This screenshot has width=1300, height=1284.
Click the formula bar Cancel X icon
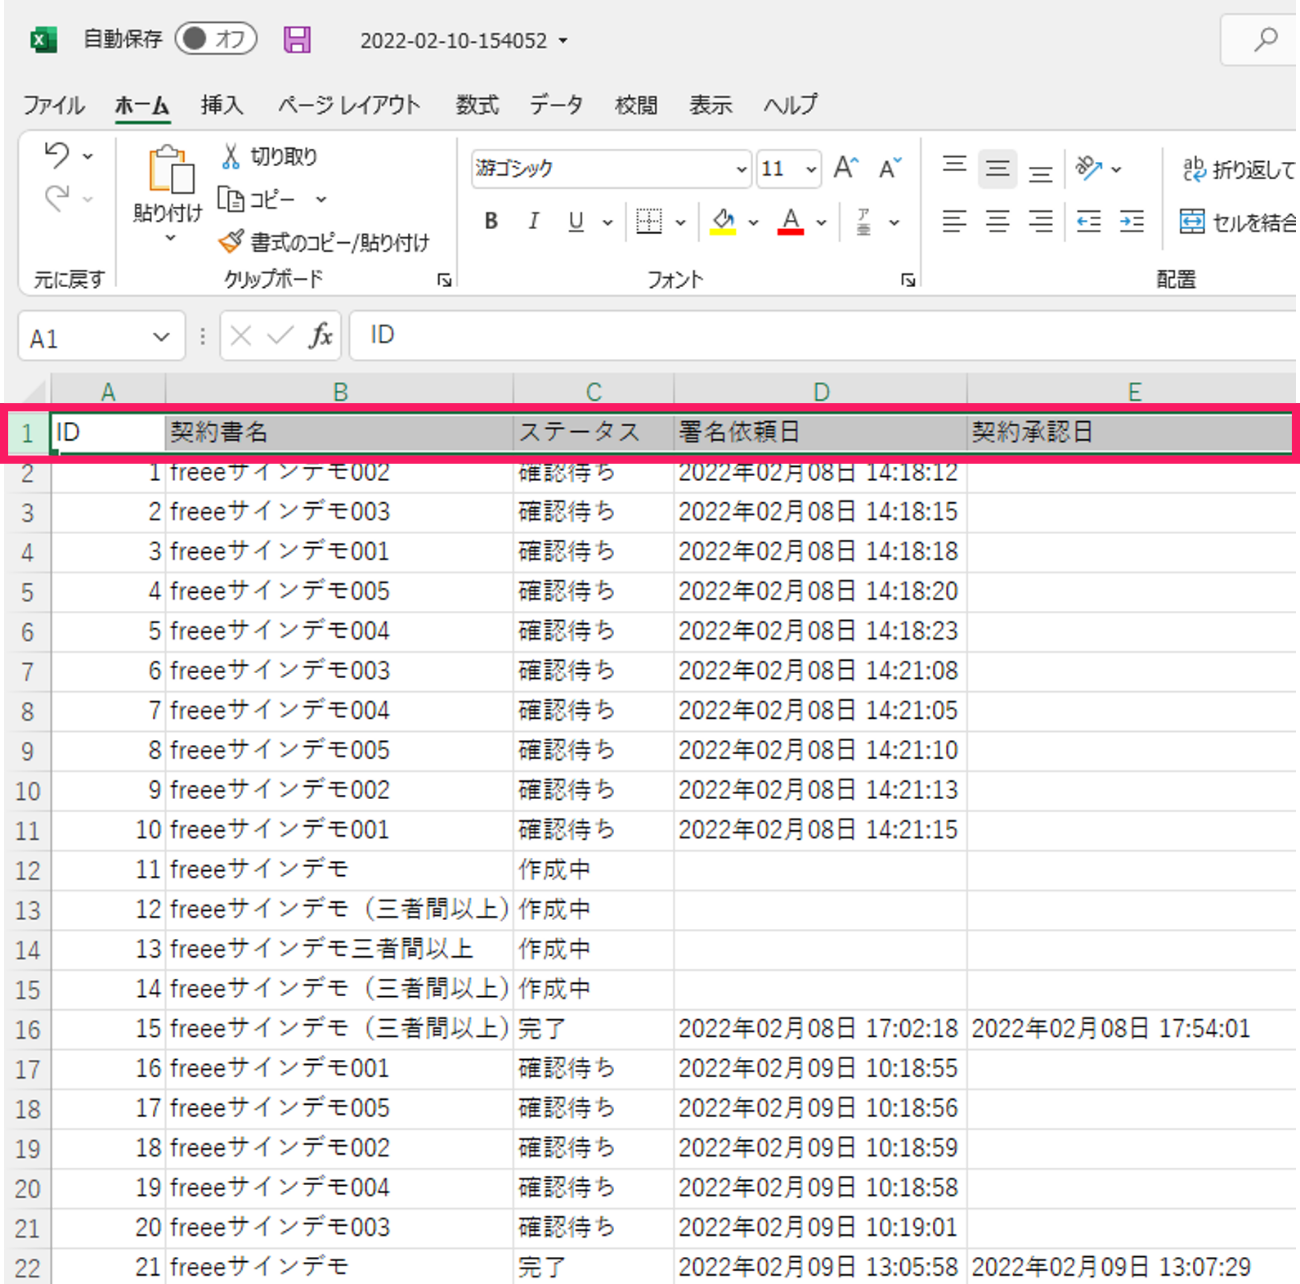coord(240,336)
